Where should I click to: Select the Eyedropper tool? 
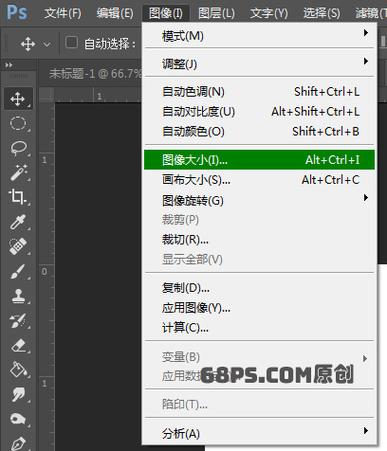pos(18,222)
